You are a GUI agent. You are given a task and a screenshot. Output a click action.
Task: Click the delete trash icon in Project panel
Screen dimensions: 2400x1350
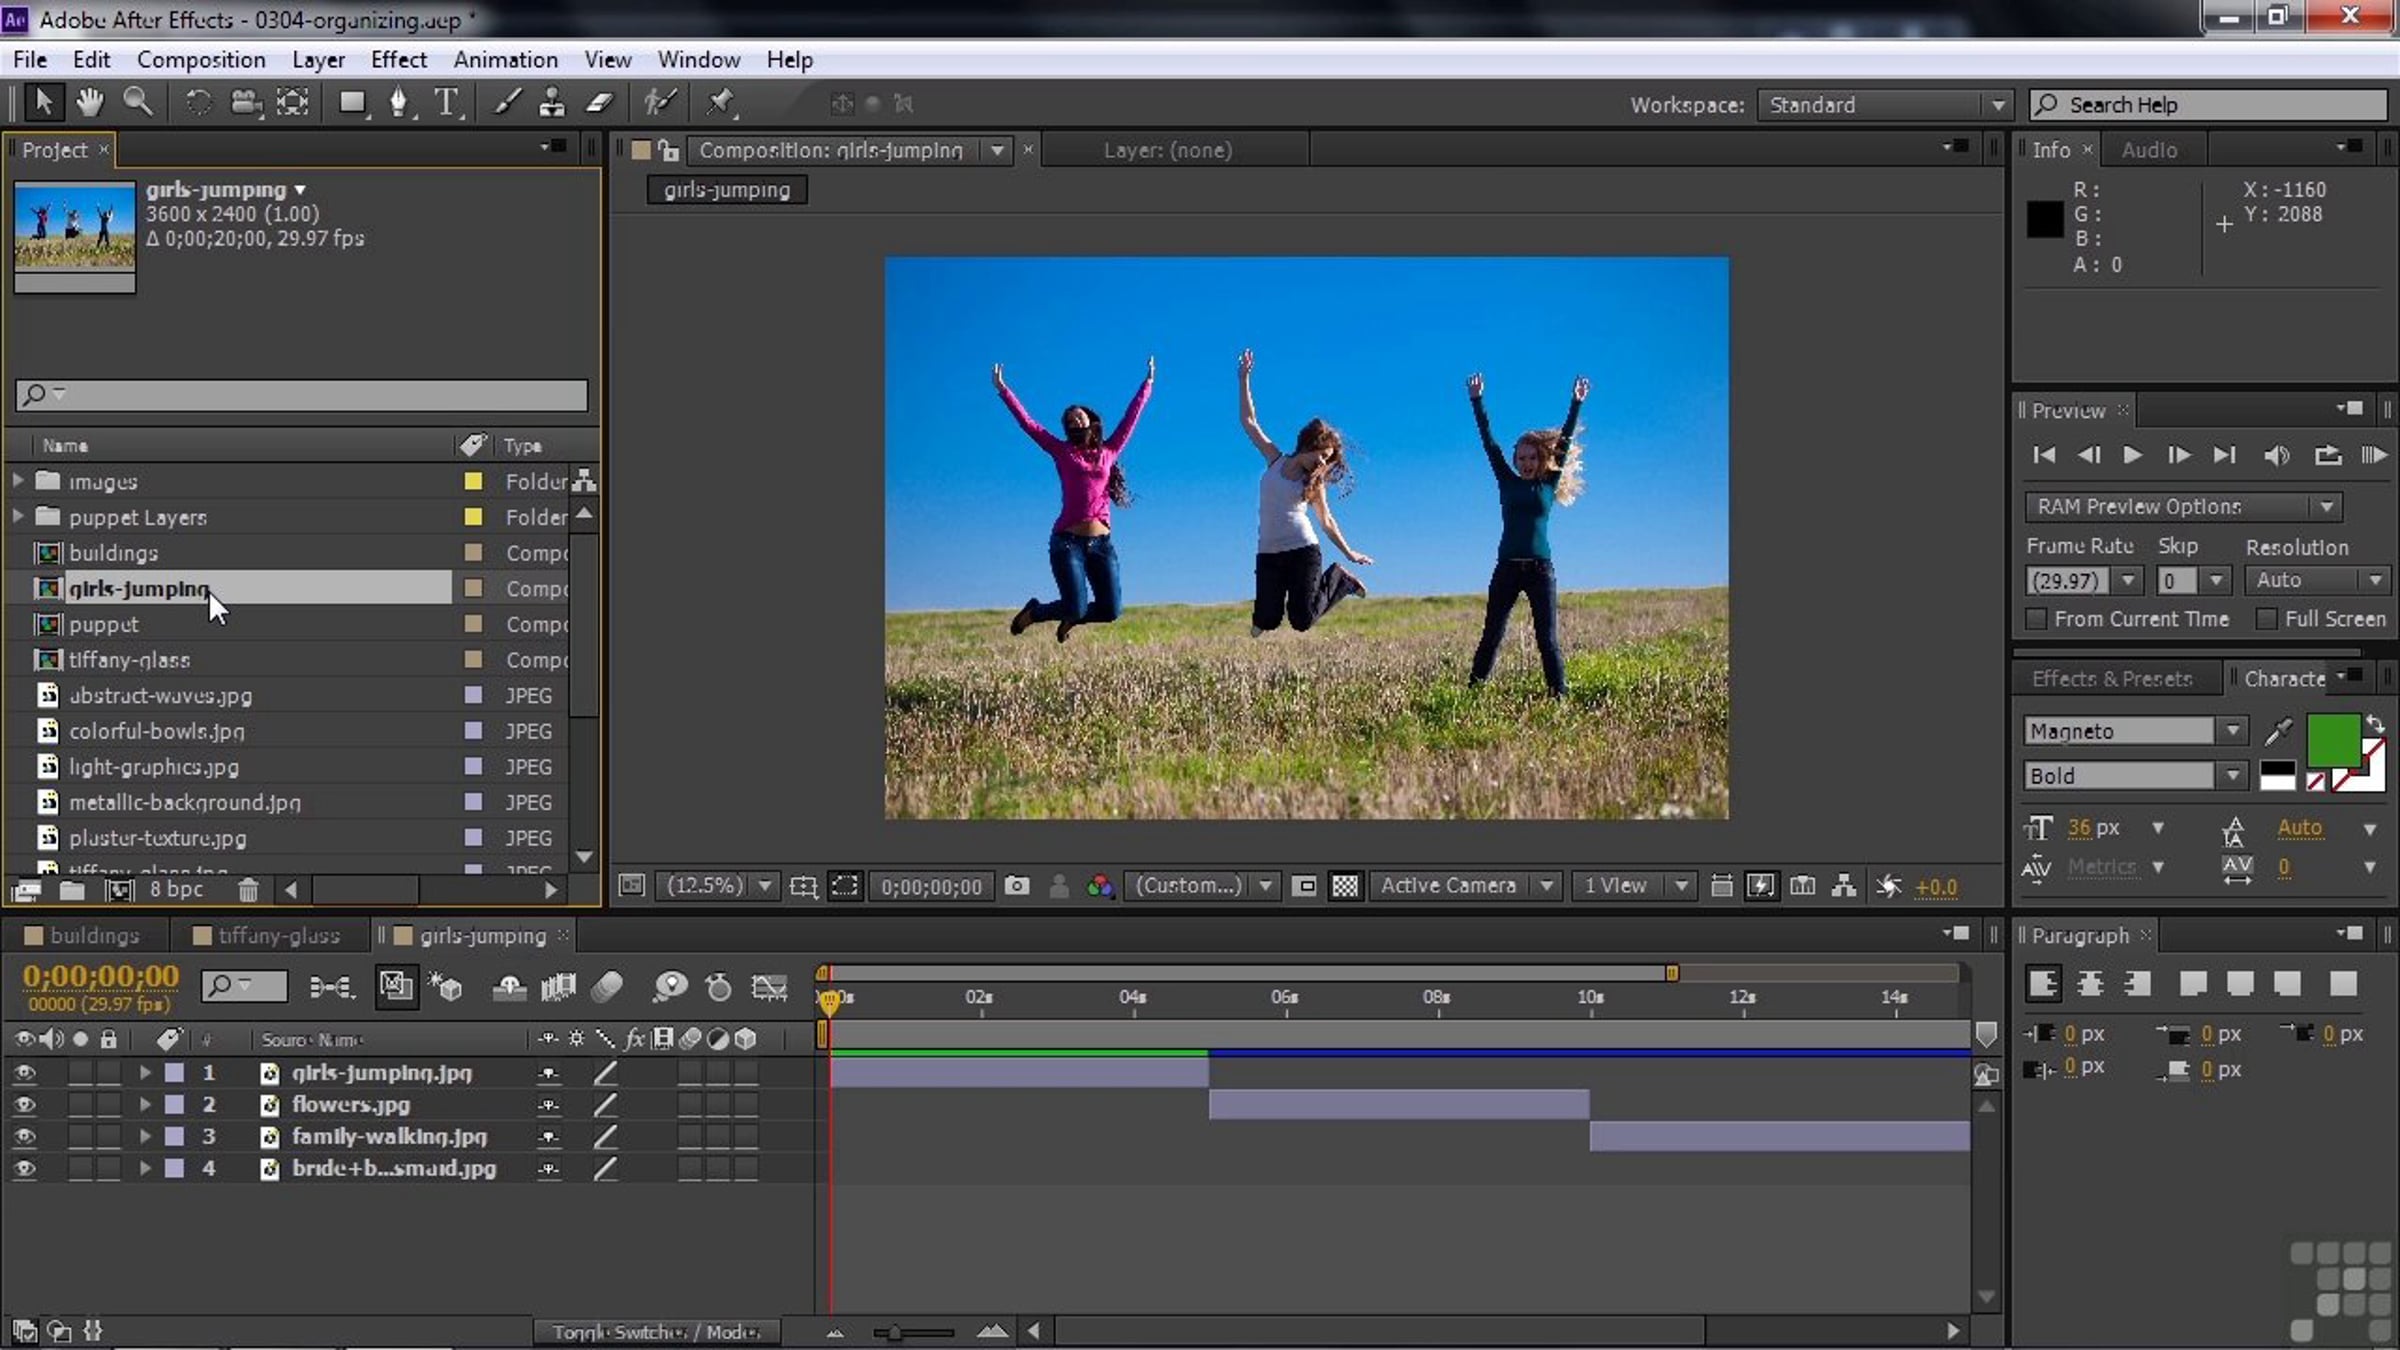point(248,889)
